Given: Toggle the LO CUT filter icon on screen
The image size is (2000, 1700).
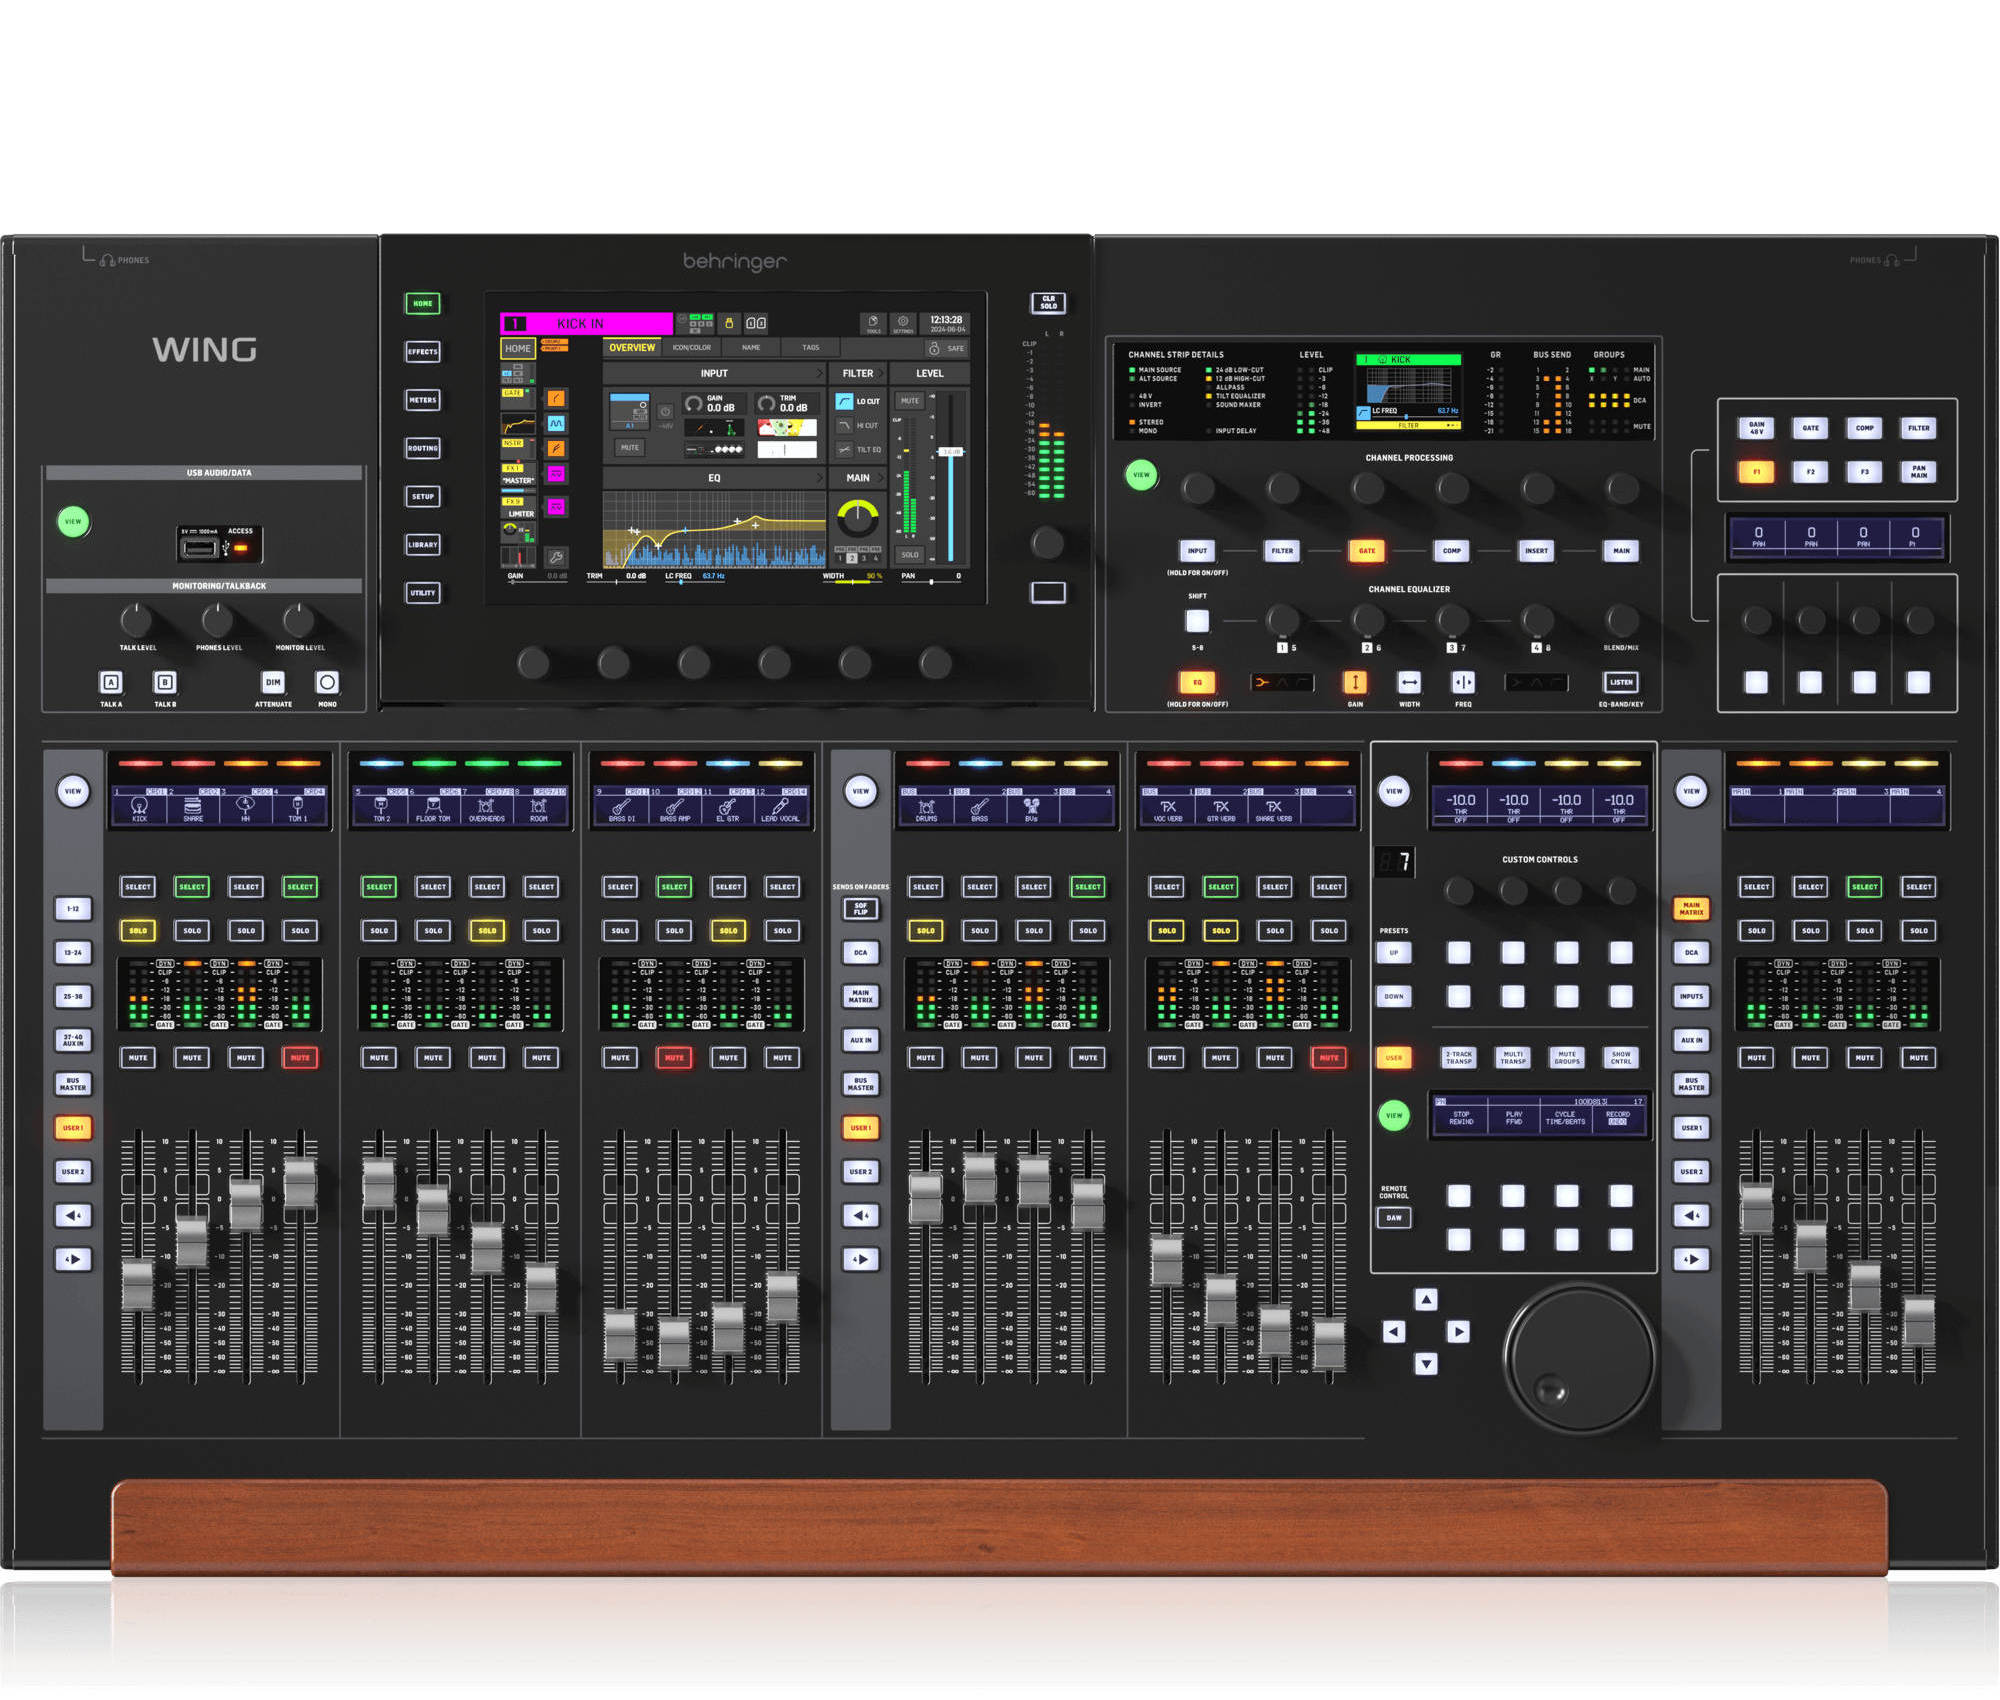Looking at the screenshot, I should click(x=845, y=401).
